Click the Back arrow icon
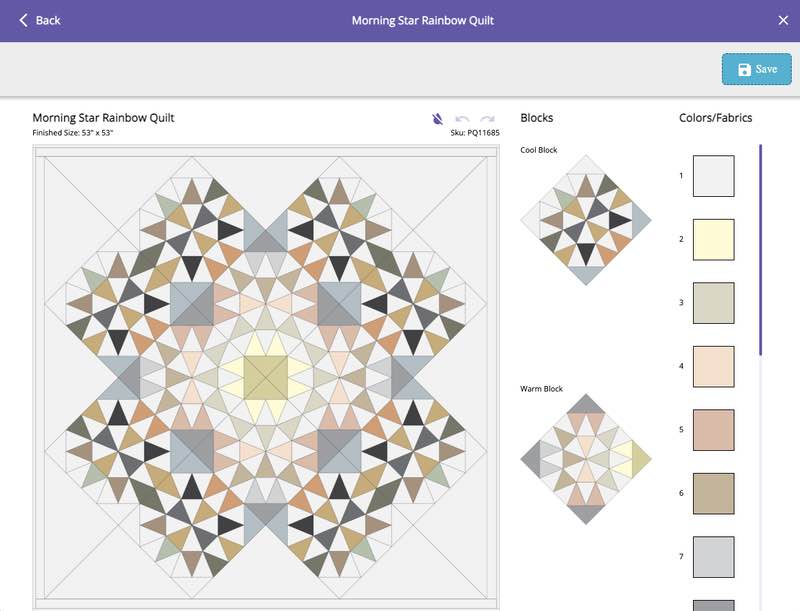Viewport: 800px width, 611px height. click(24, 20)
